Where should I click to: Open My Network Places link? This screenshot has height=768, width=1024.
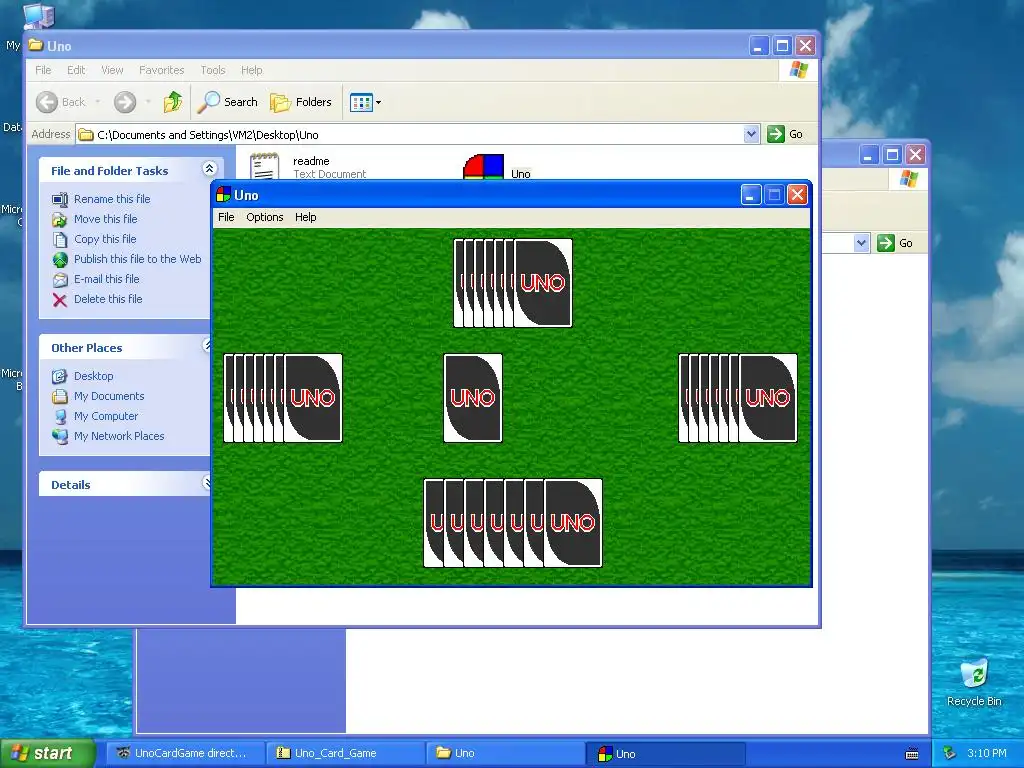[x=119, y=436]
